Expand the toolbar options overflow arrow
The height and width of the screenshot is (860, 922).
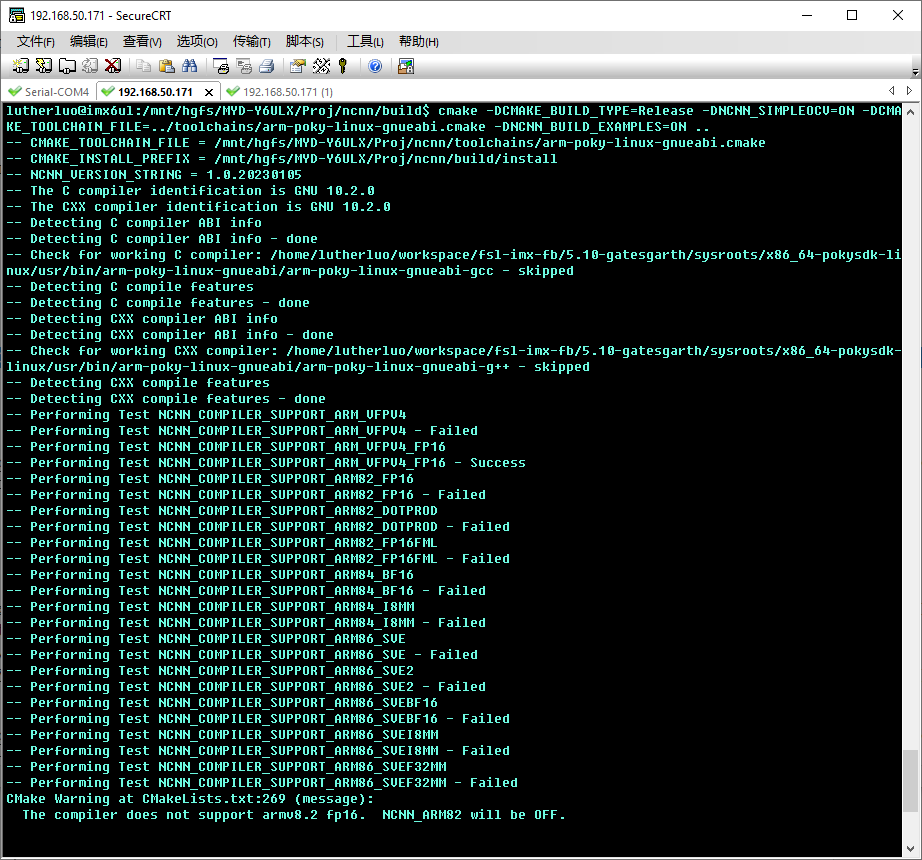pos(915,72)
